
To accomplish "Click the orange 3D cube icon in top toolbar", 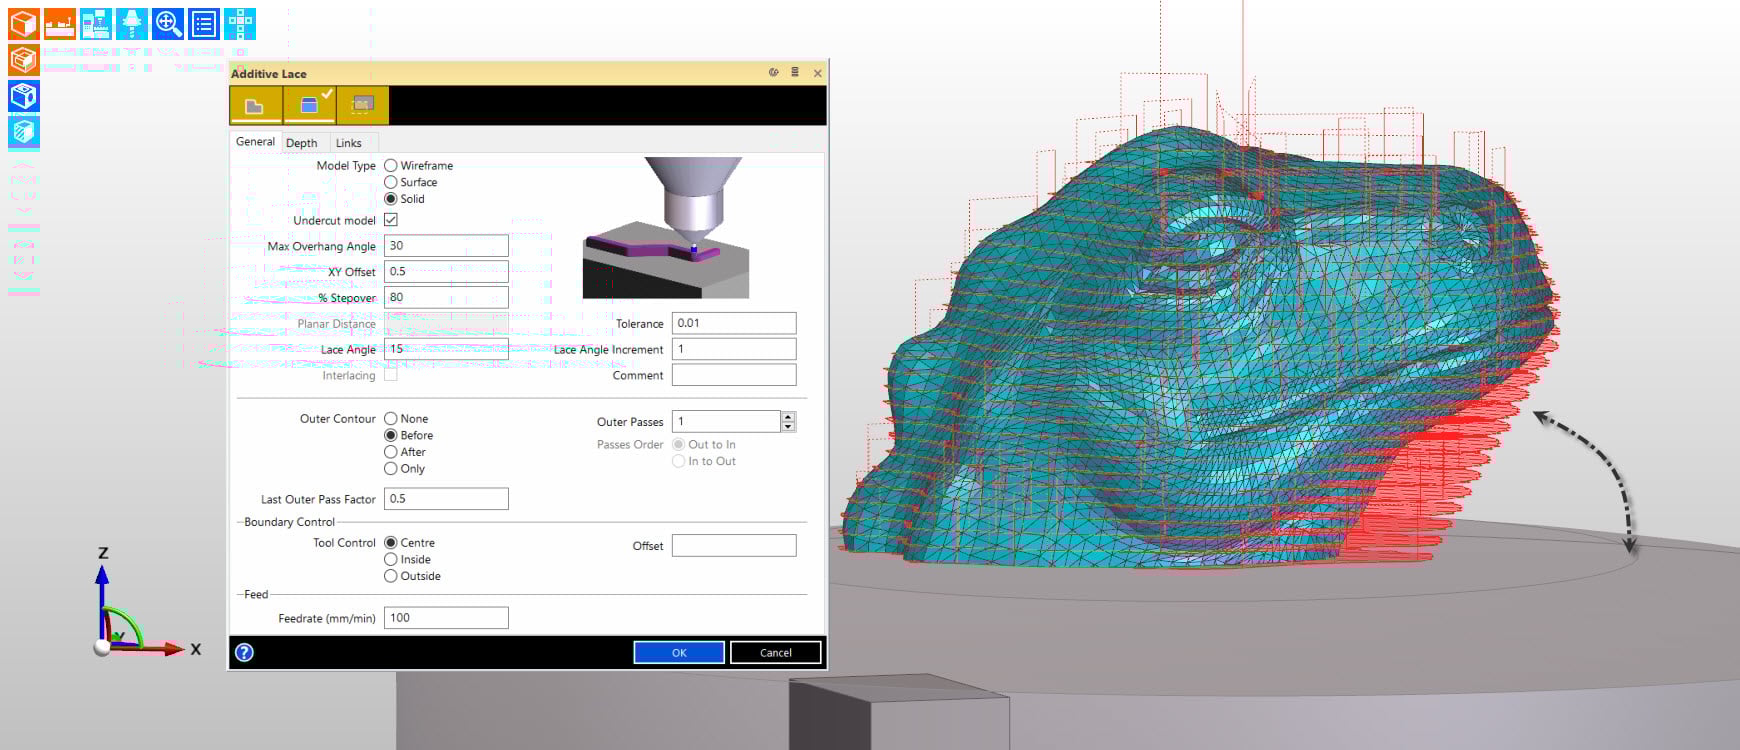I will click(24, 23).
